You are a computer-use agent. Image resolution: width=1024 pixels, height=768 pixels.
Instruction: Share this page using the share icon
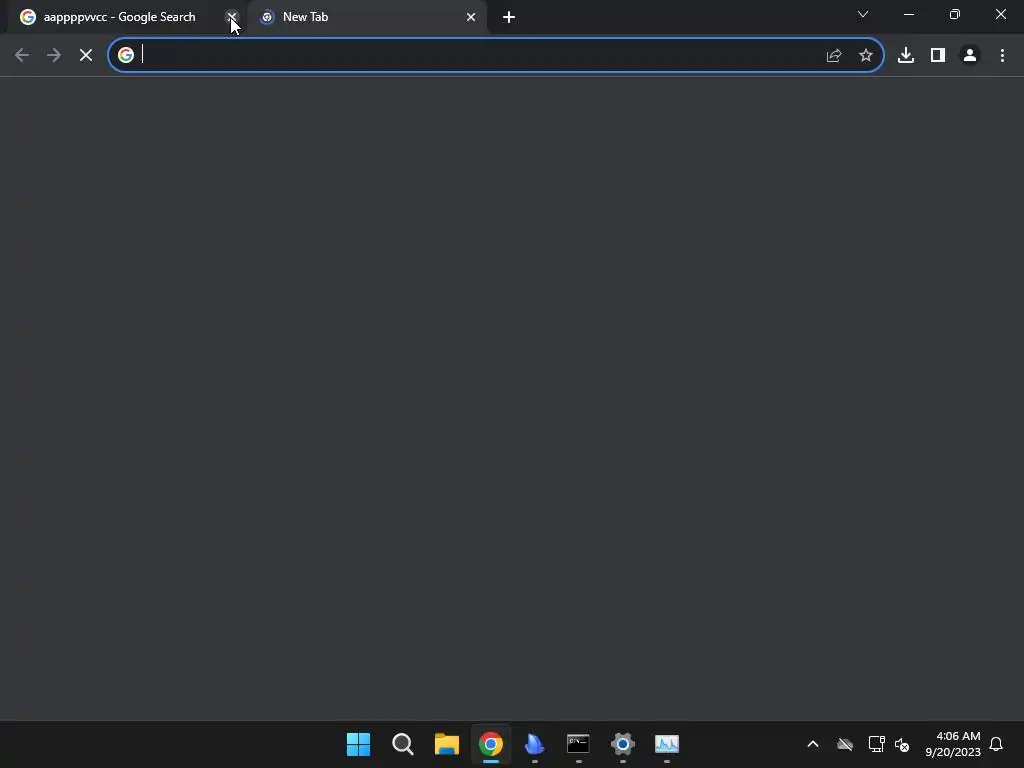pyautogui.click(x=834, y=56)
